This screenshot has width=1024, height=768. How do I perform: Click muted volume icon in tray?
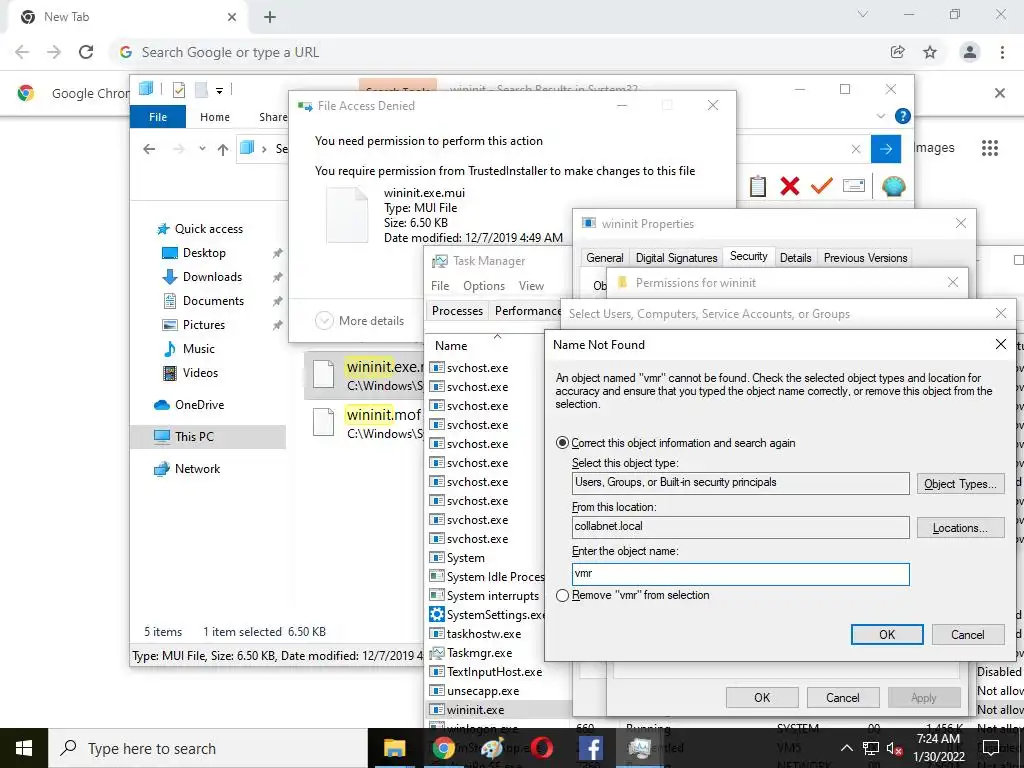point(894,748)
